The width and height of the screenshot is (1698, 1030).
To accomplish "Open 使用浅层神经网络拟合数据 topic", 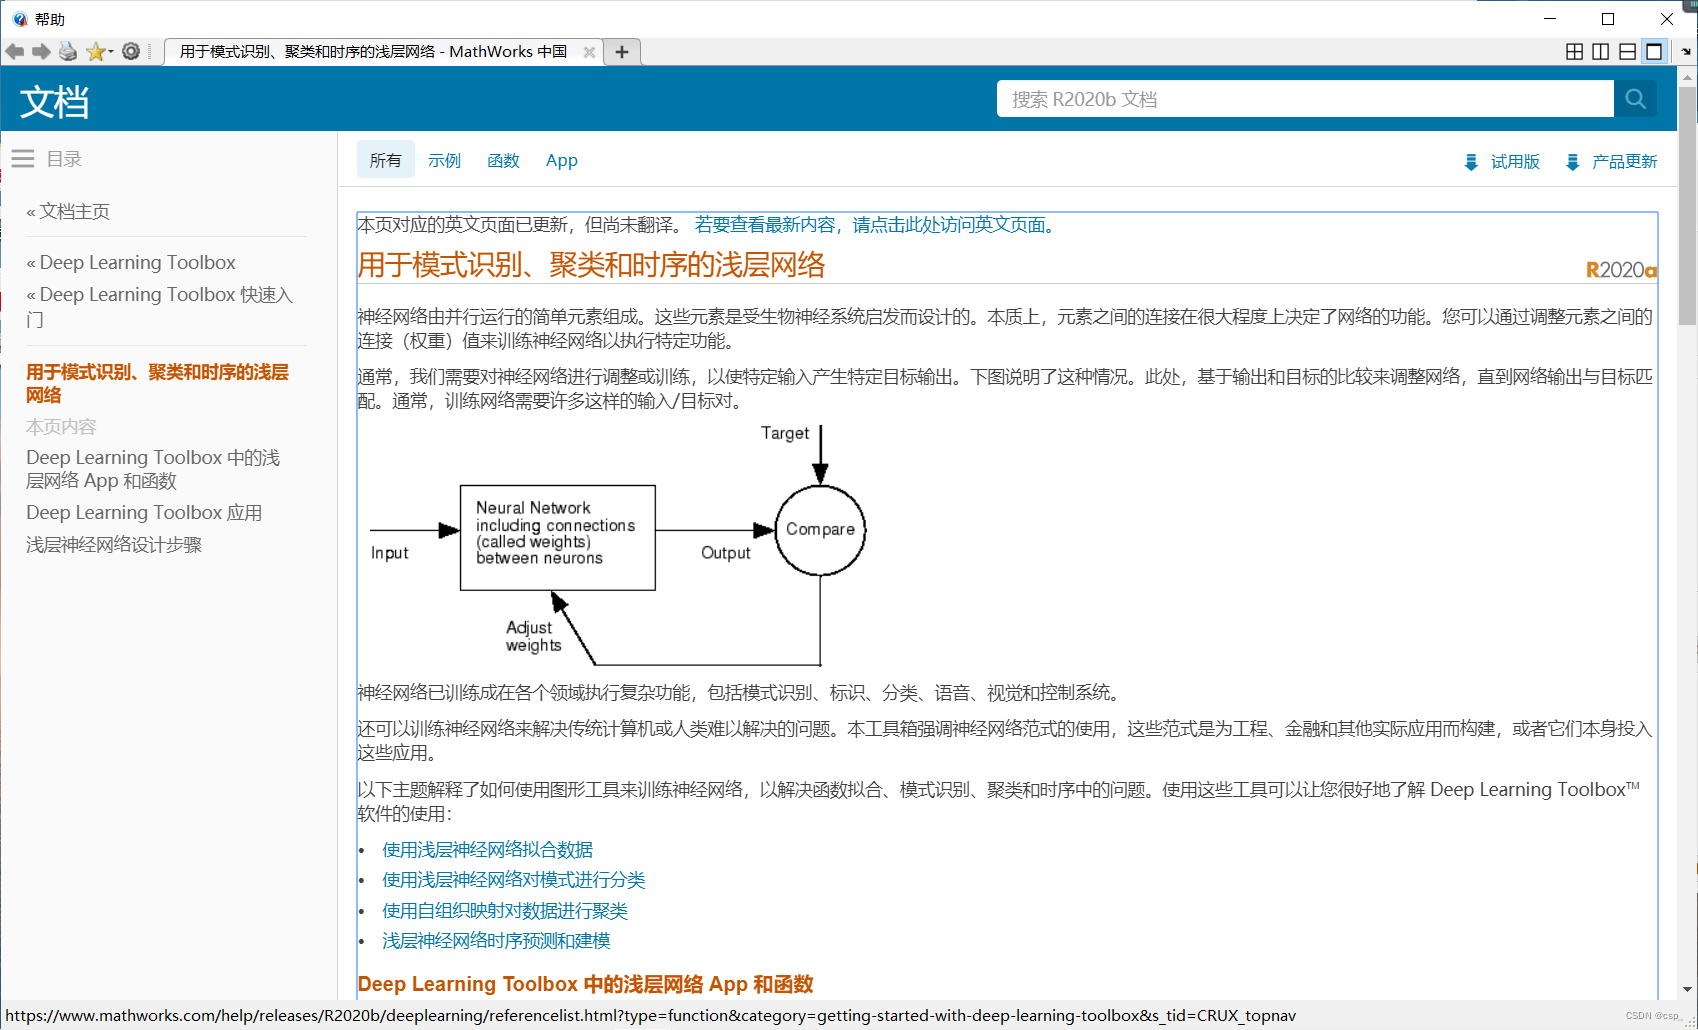I will coord(488,849).
